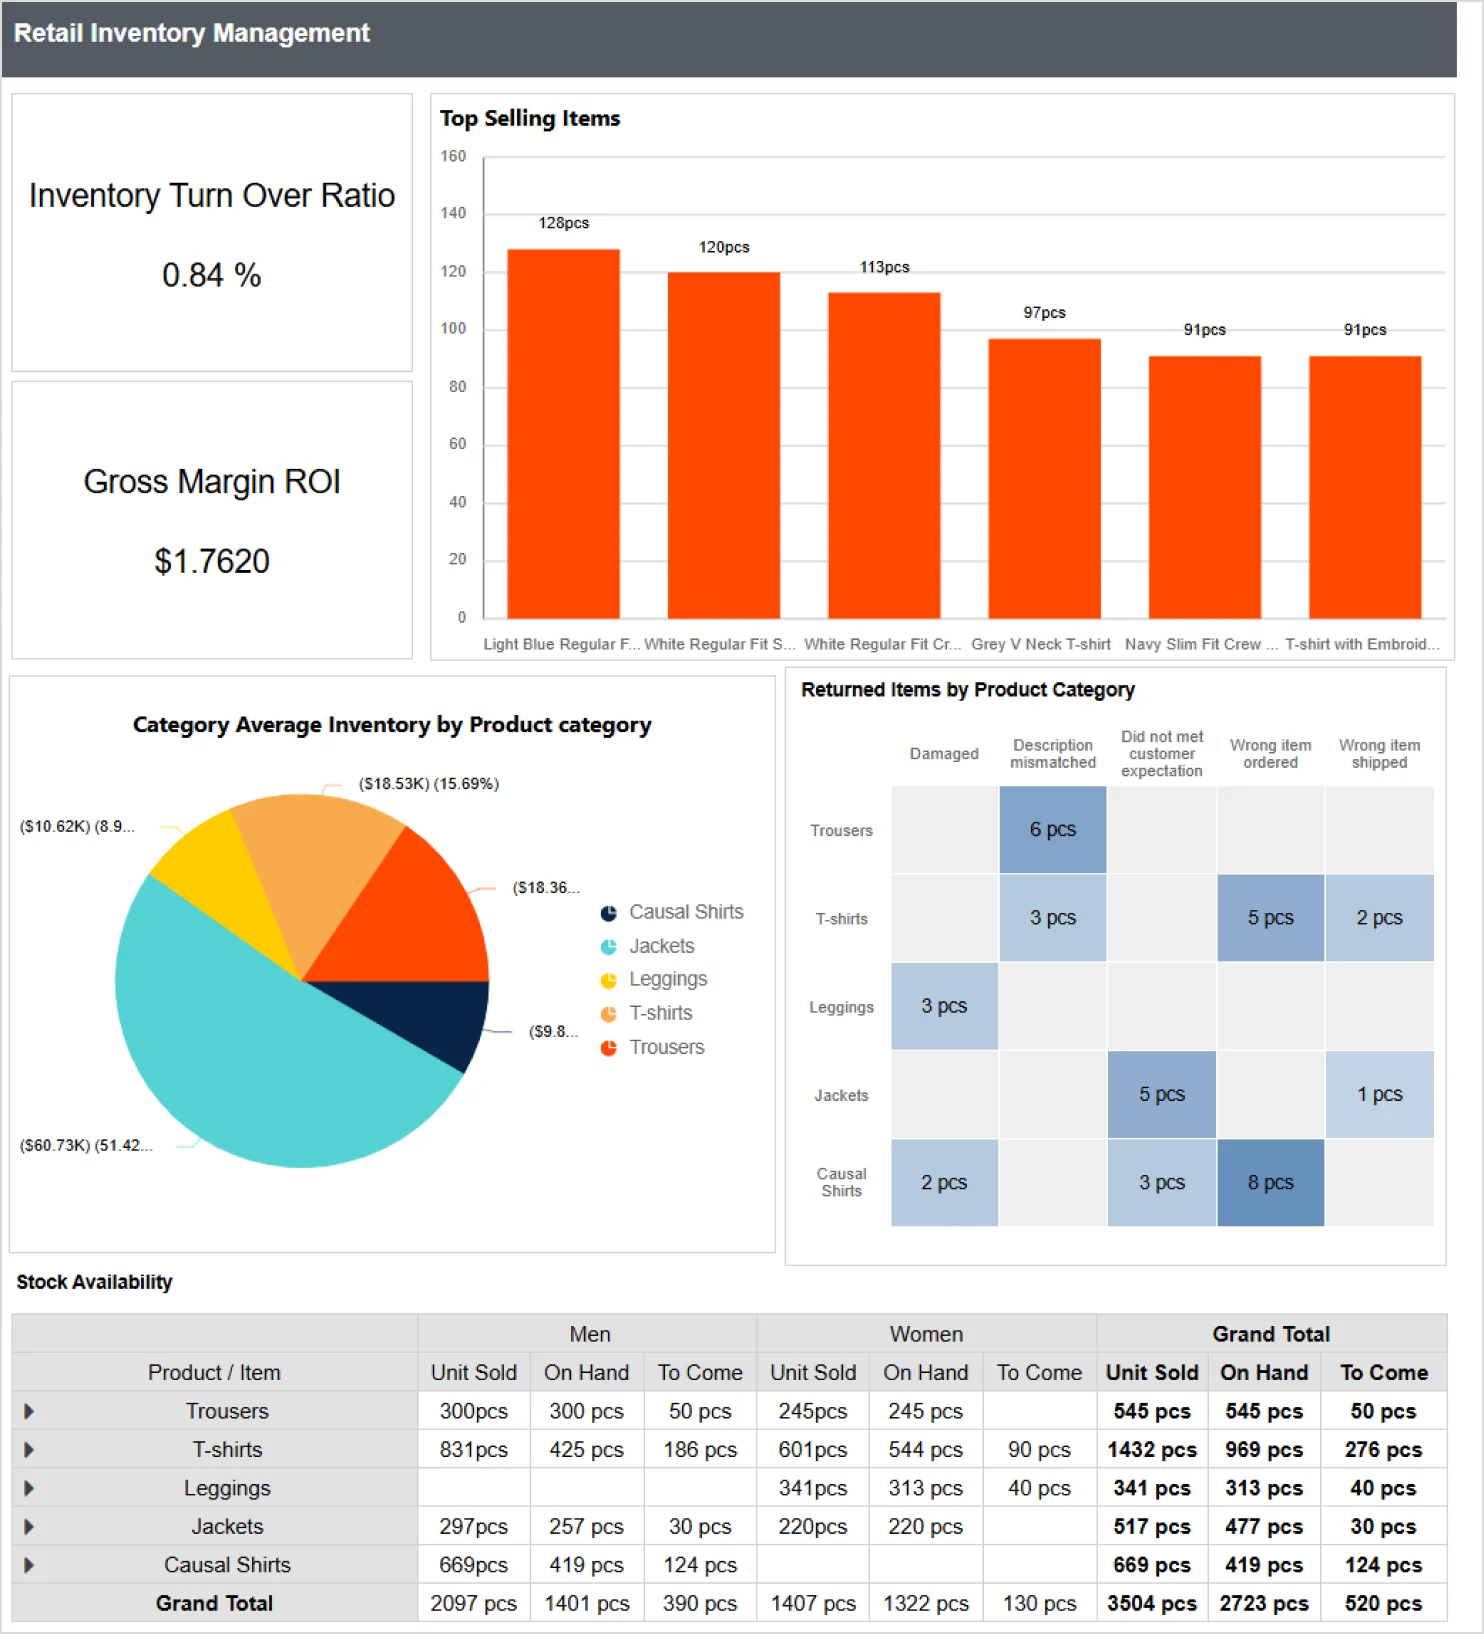Click the Did not met customer expectation header
Image resolution: width=1484 pixels, height=1634 pixels.
click(1162, 754)
